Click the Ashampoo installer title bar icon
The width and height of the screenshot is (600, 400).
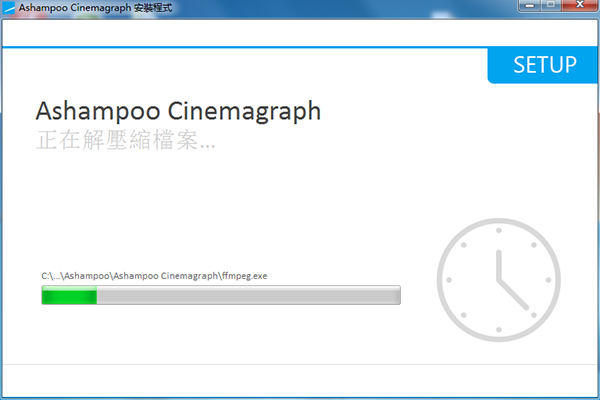[x=8, y=8]
